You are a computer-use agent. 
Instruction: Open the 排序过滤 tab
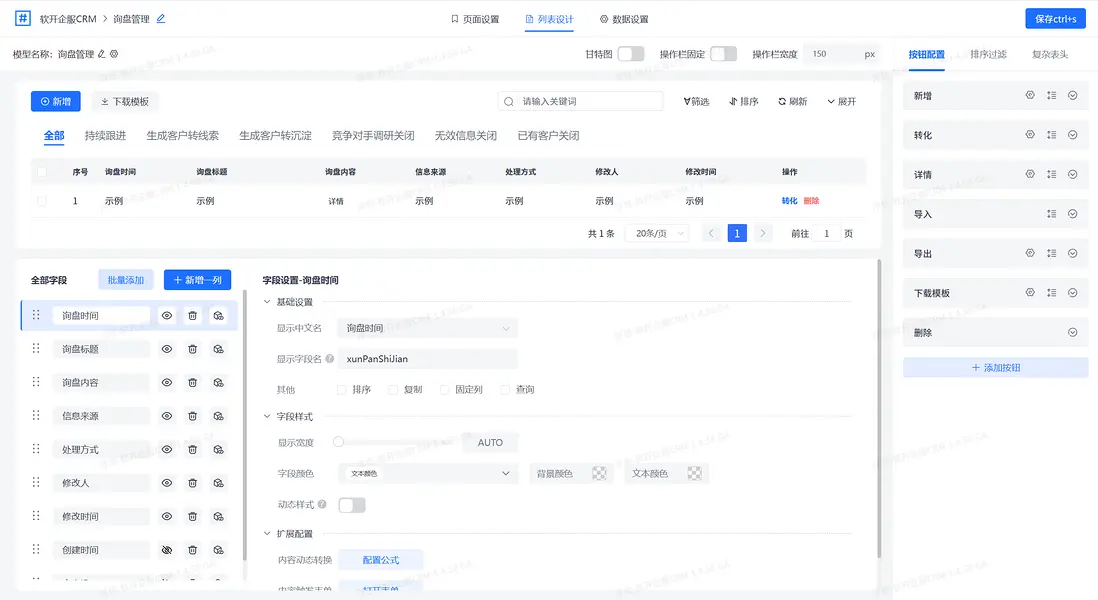point(988,54)
